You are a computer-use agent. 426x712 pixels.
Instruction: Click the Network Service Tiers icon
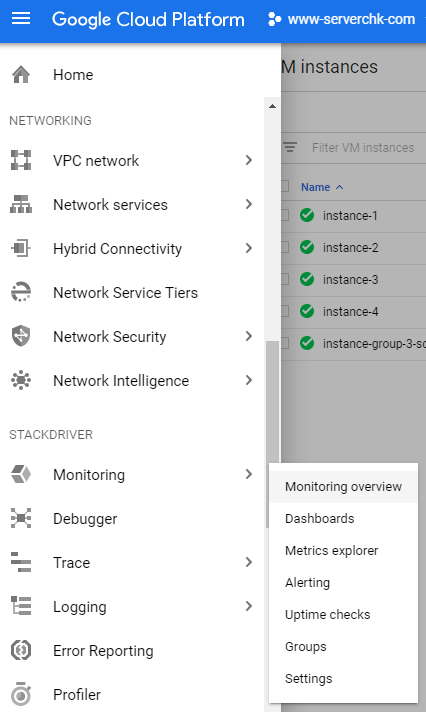point(21,292)
